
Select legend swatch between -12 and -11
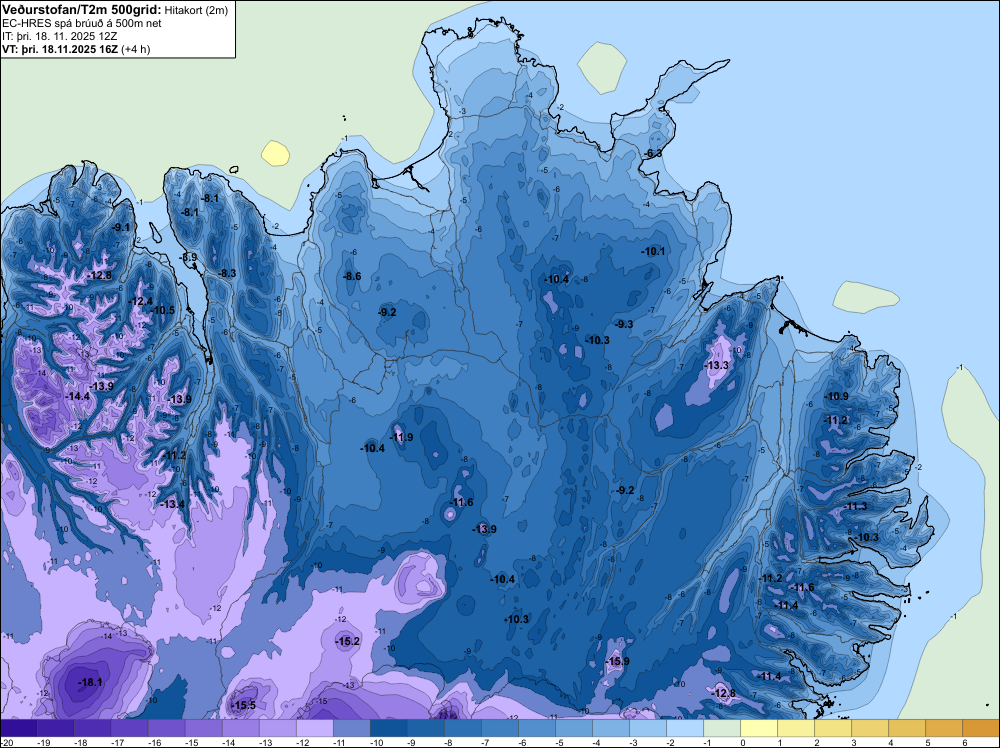pos(315,728)
